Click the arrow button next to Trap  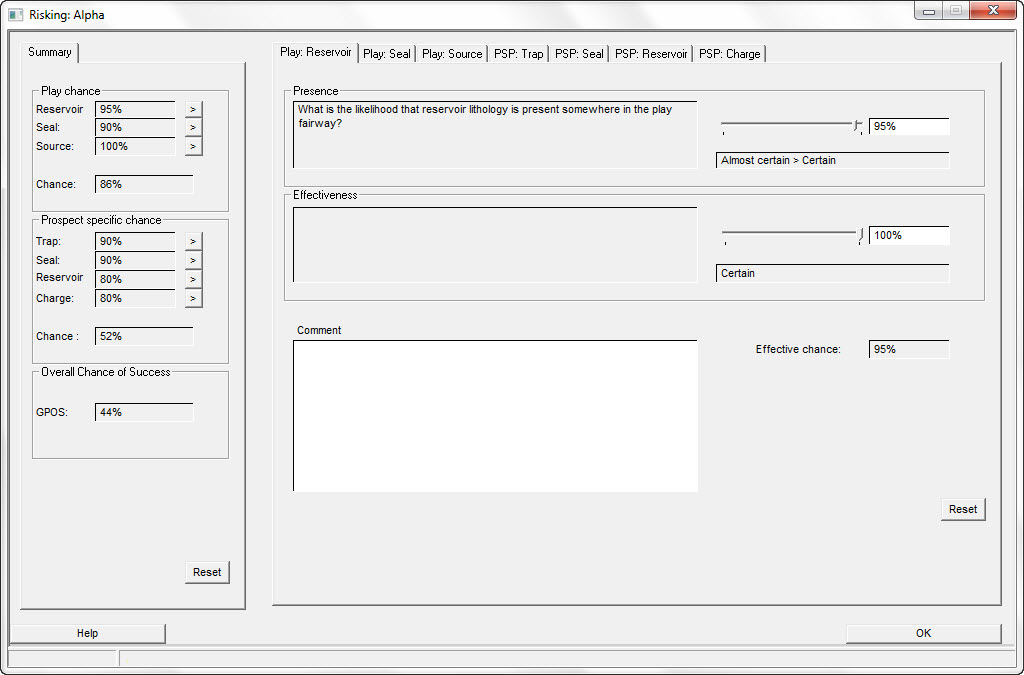(x=193, y=241)
